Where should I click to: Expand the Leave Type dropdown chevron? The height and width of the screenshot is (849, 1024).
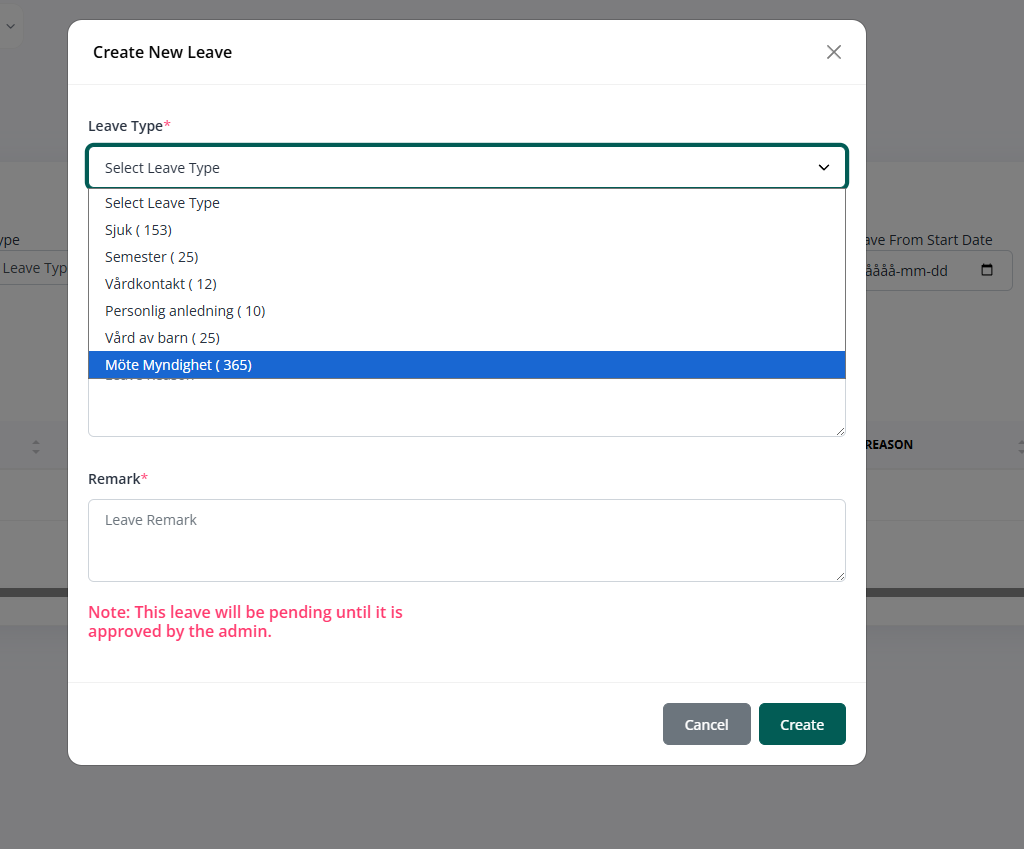pos(824,168)
